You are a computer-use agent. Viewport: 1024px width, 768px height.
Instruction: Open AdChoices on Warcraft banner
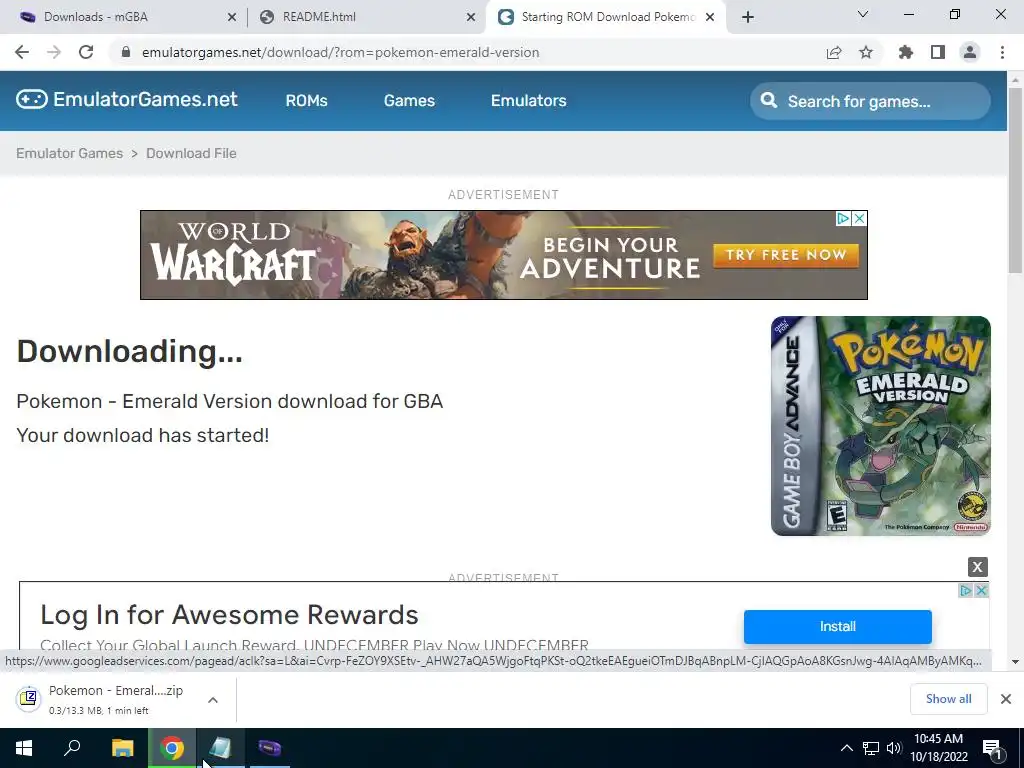click(843, 219)
